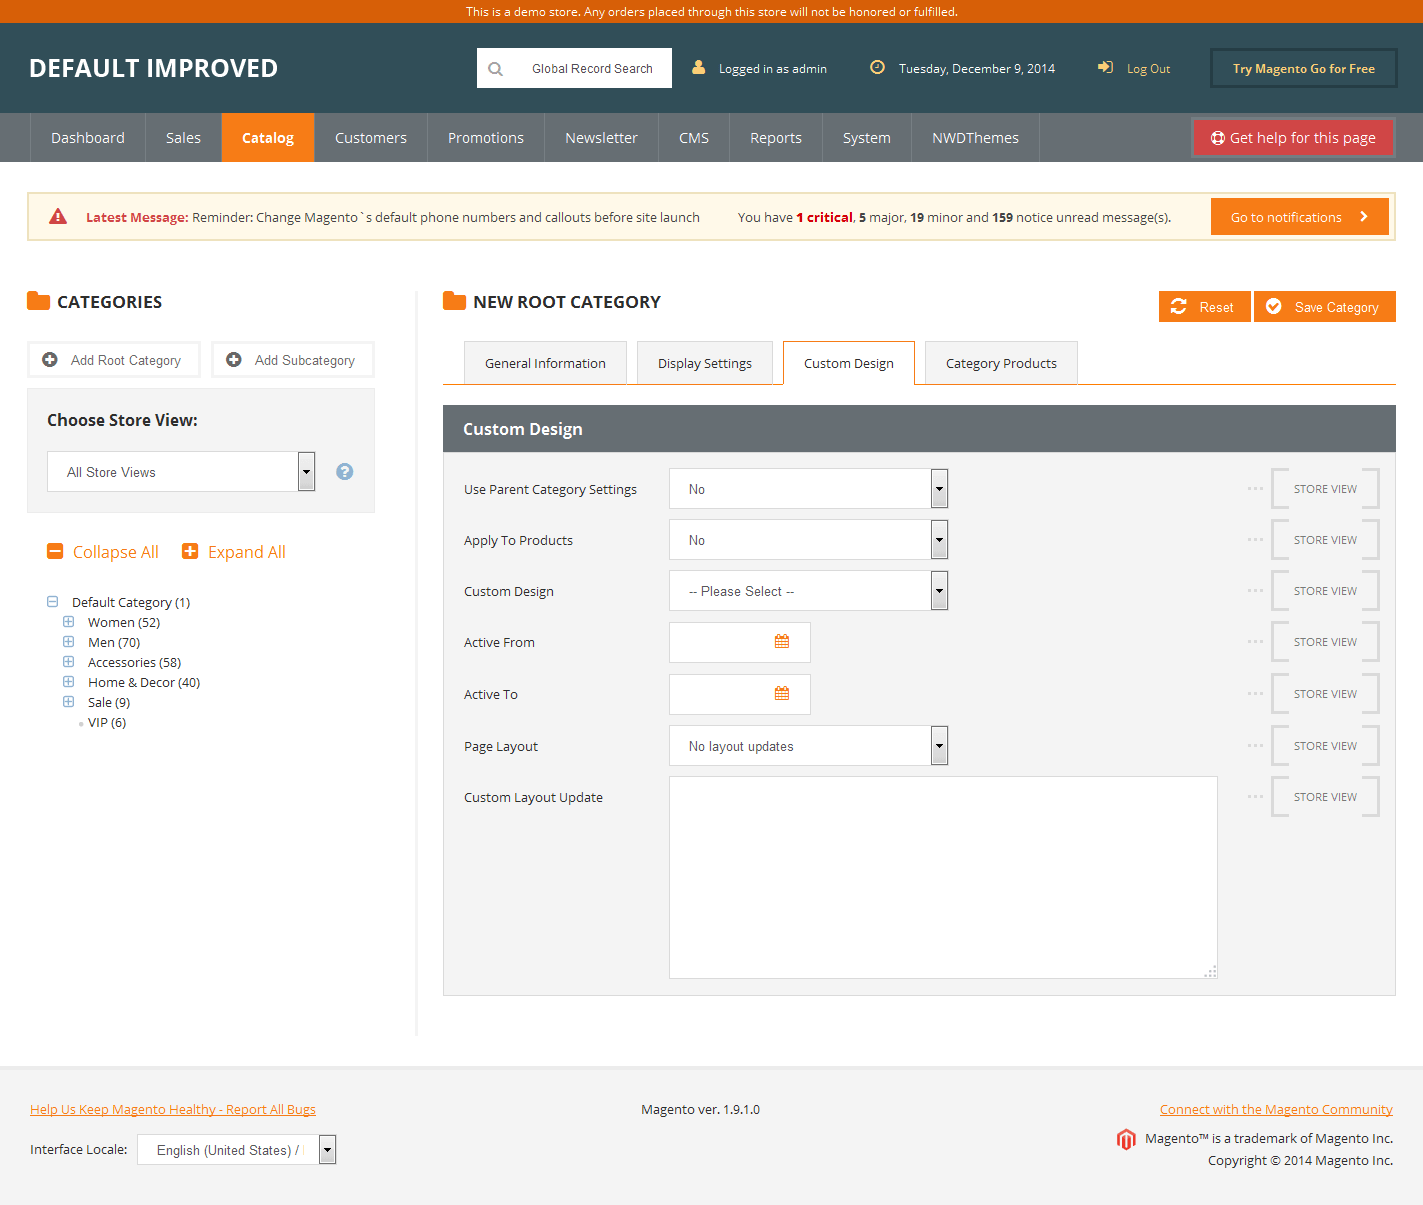Switch to the Display Settings tab

705,363
